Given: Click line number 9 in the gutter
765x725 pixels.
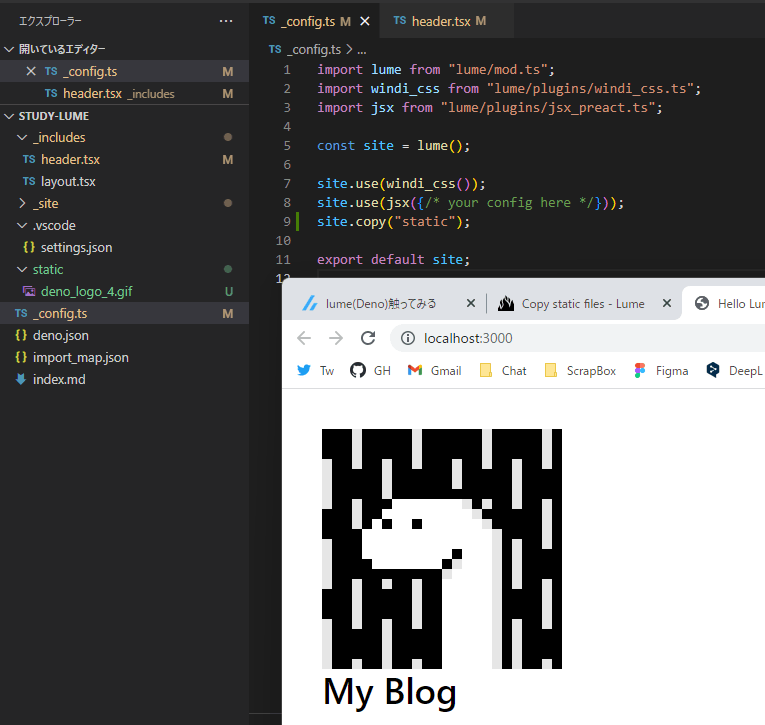Looking at the screenshot, I should tap(287, 222).
